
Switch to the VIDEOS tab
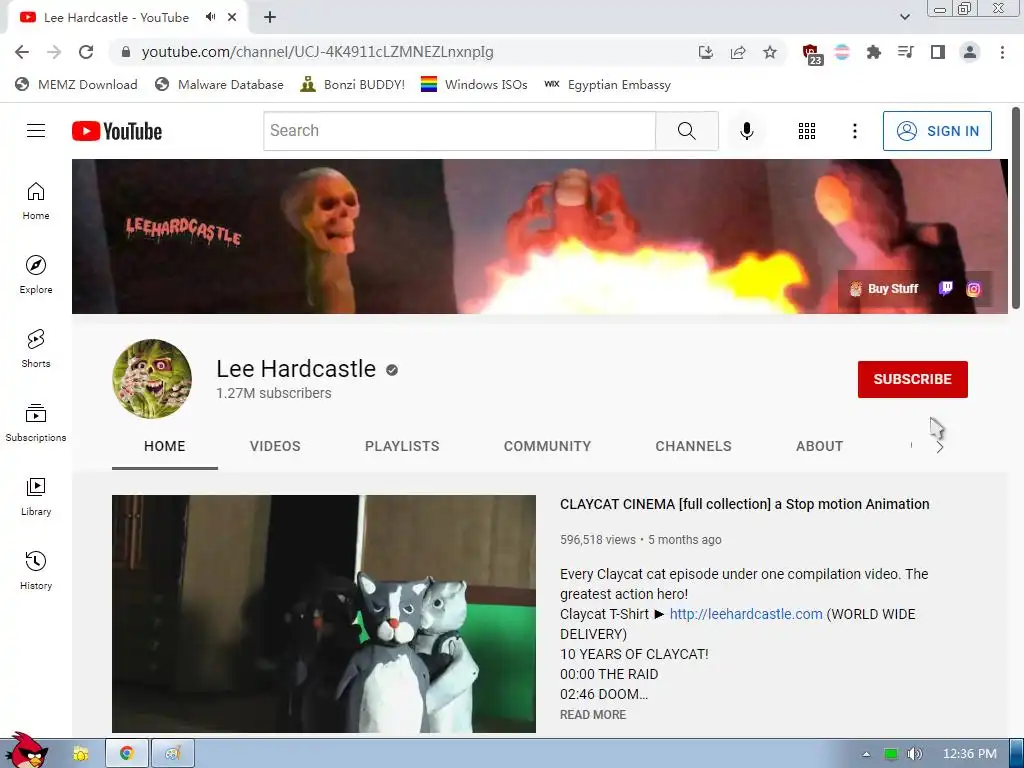pos(275,446)
